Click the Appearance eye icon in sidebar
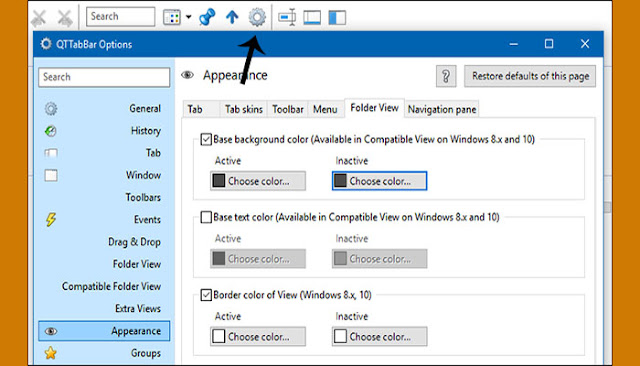This screenshot has height=366, width=640. 51,331
